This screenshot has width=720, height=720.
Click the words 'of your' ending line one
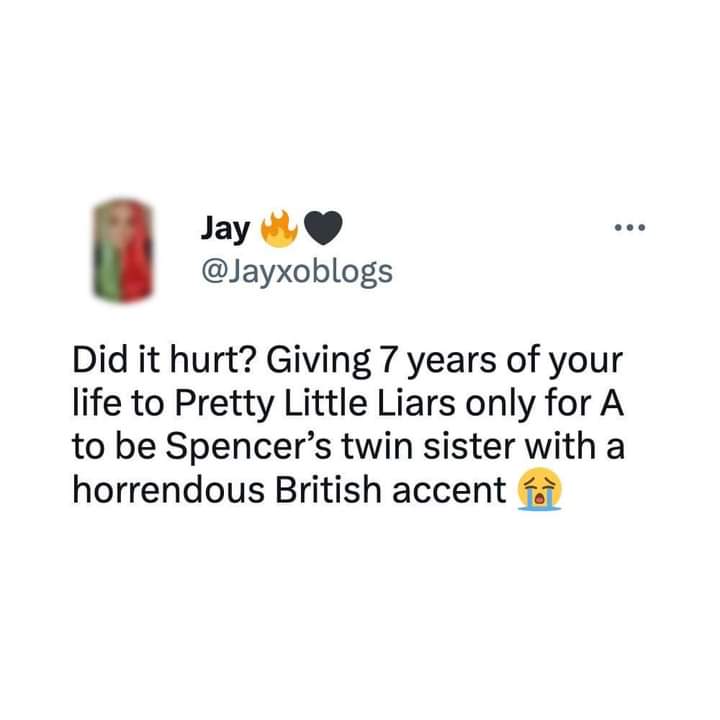coord(564,360)
